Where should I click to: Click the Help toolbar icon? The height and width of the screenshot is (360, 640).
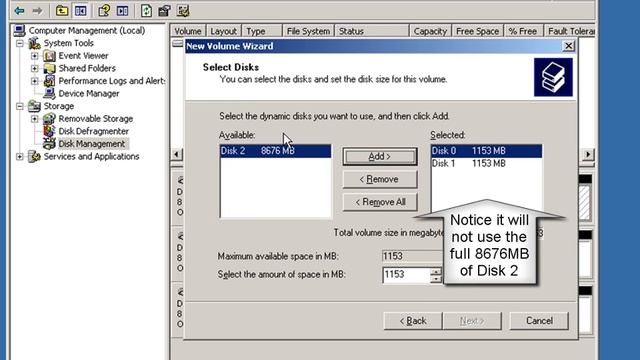(104, 11)
